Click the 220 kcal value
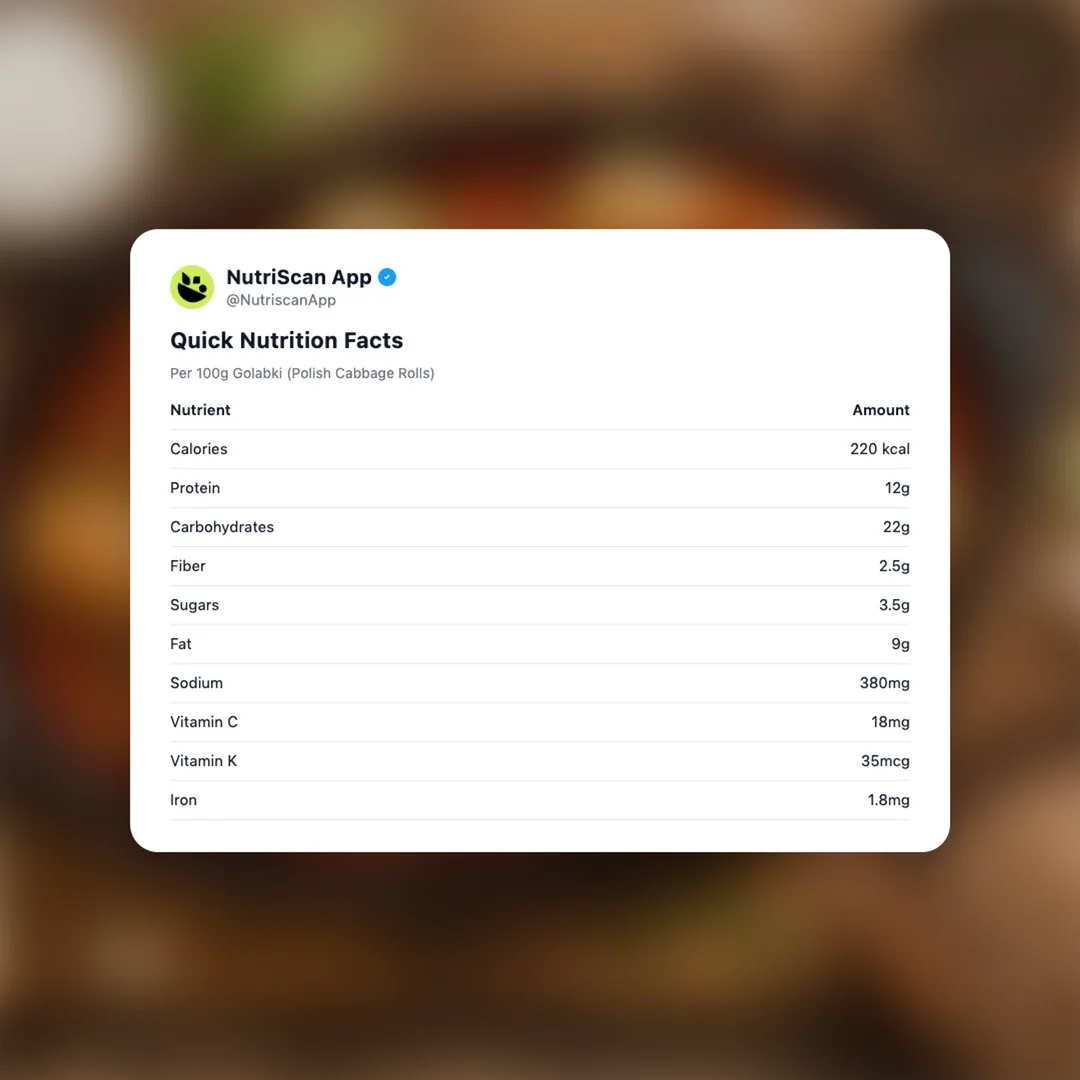This screenshot has width=1080, height=1080. pos(880,449)
